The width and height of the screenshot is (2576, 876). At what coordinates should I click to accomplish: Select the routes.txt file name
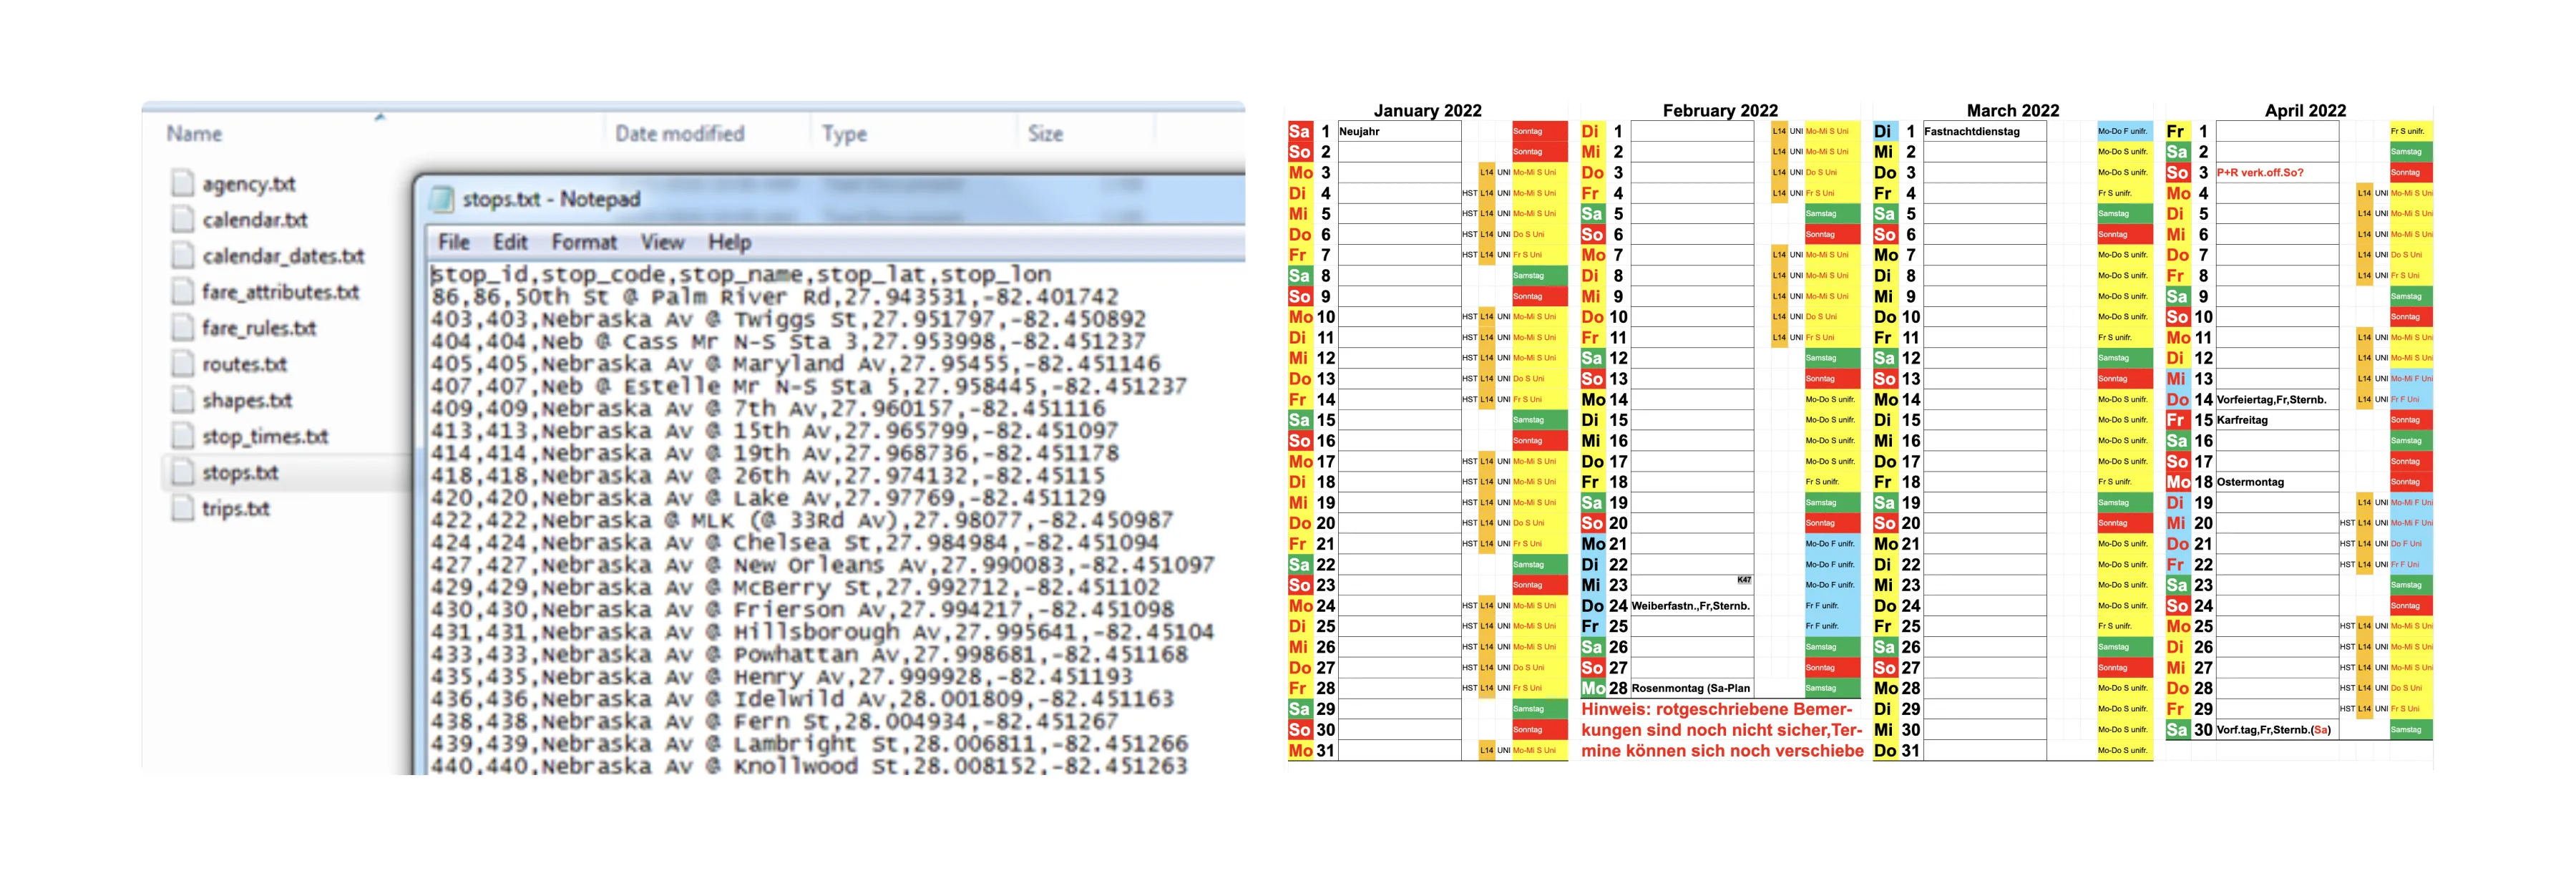[x=245, y=364]
